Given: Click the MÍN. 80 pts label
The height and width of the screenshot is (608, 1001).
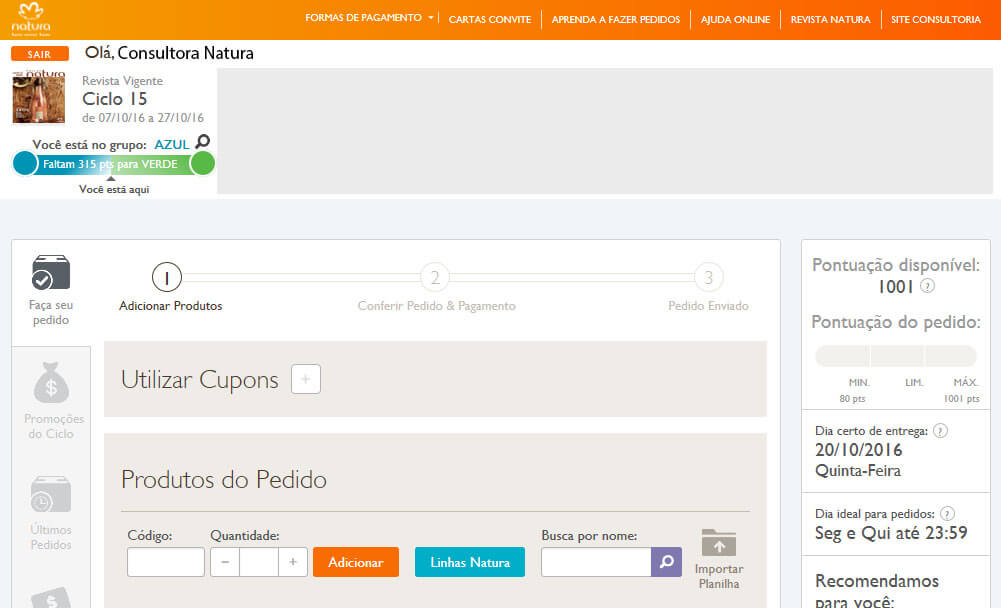Looking at the screenshot, I should pyautogui.click(x=854, y=390).
